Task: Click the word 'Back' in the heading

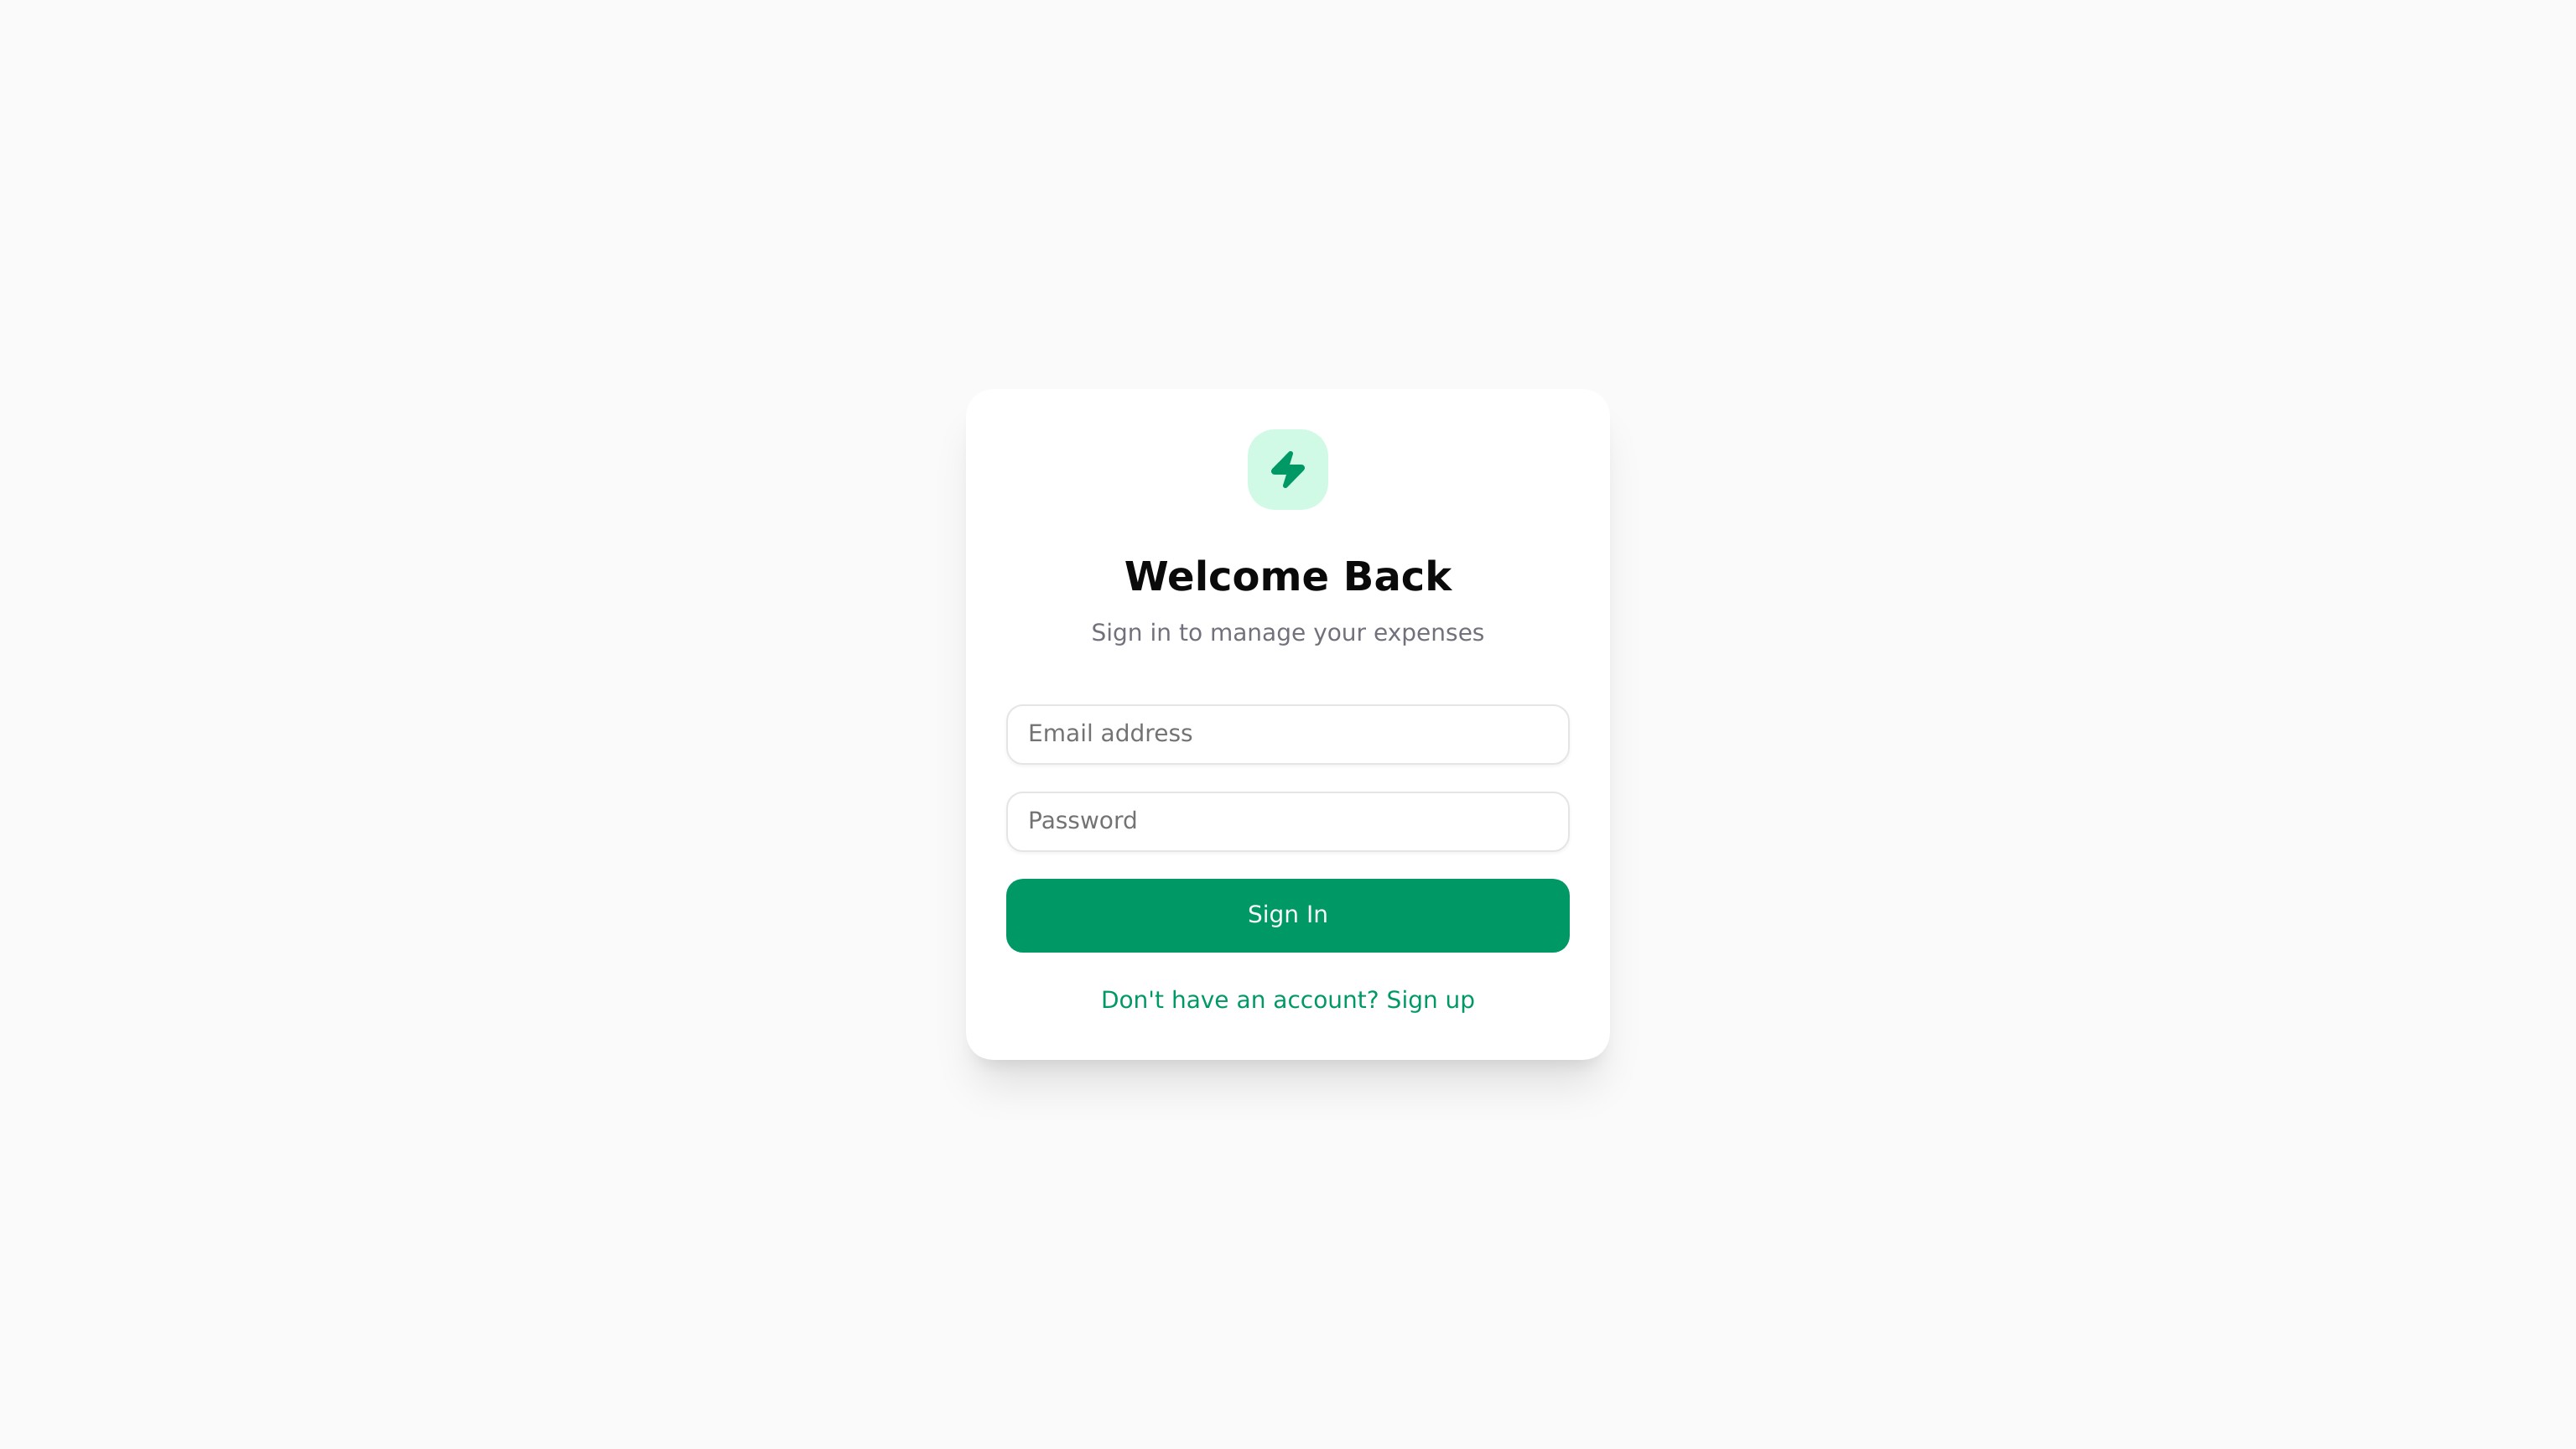Action: [x=1397, y=577]
